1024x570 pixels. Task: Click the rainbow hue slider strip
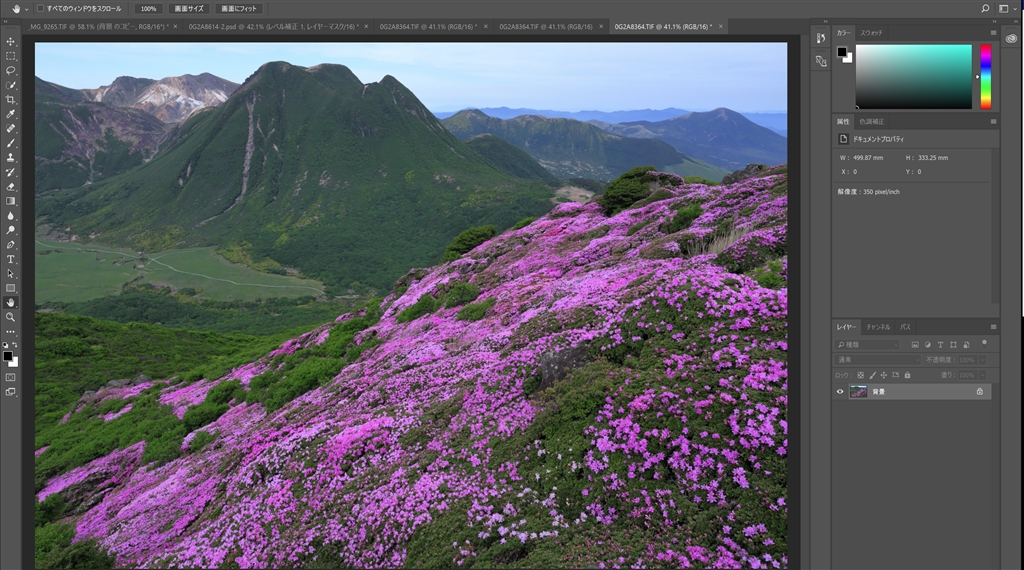point(985,76)
